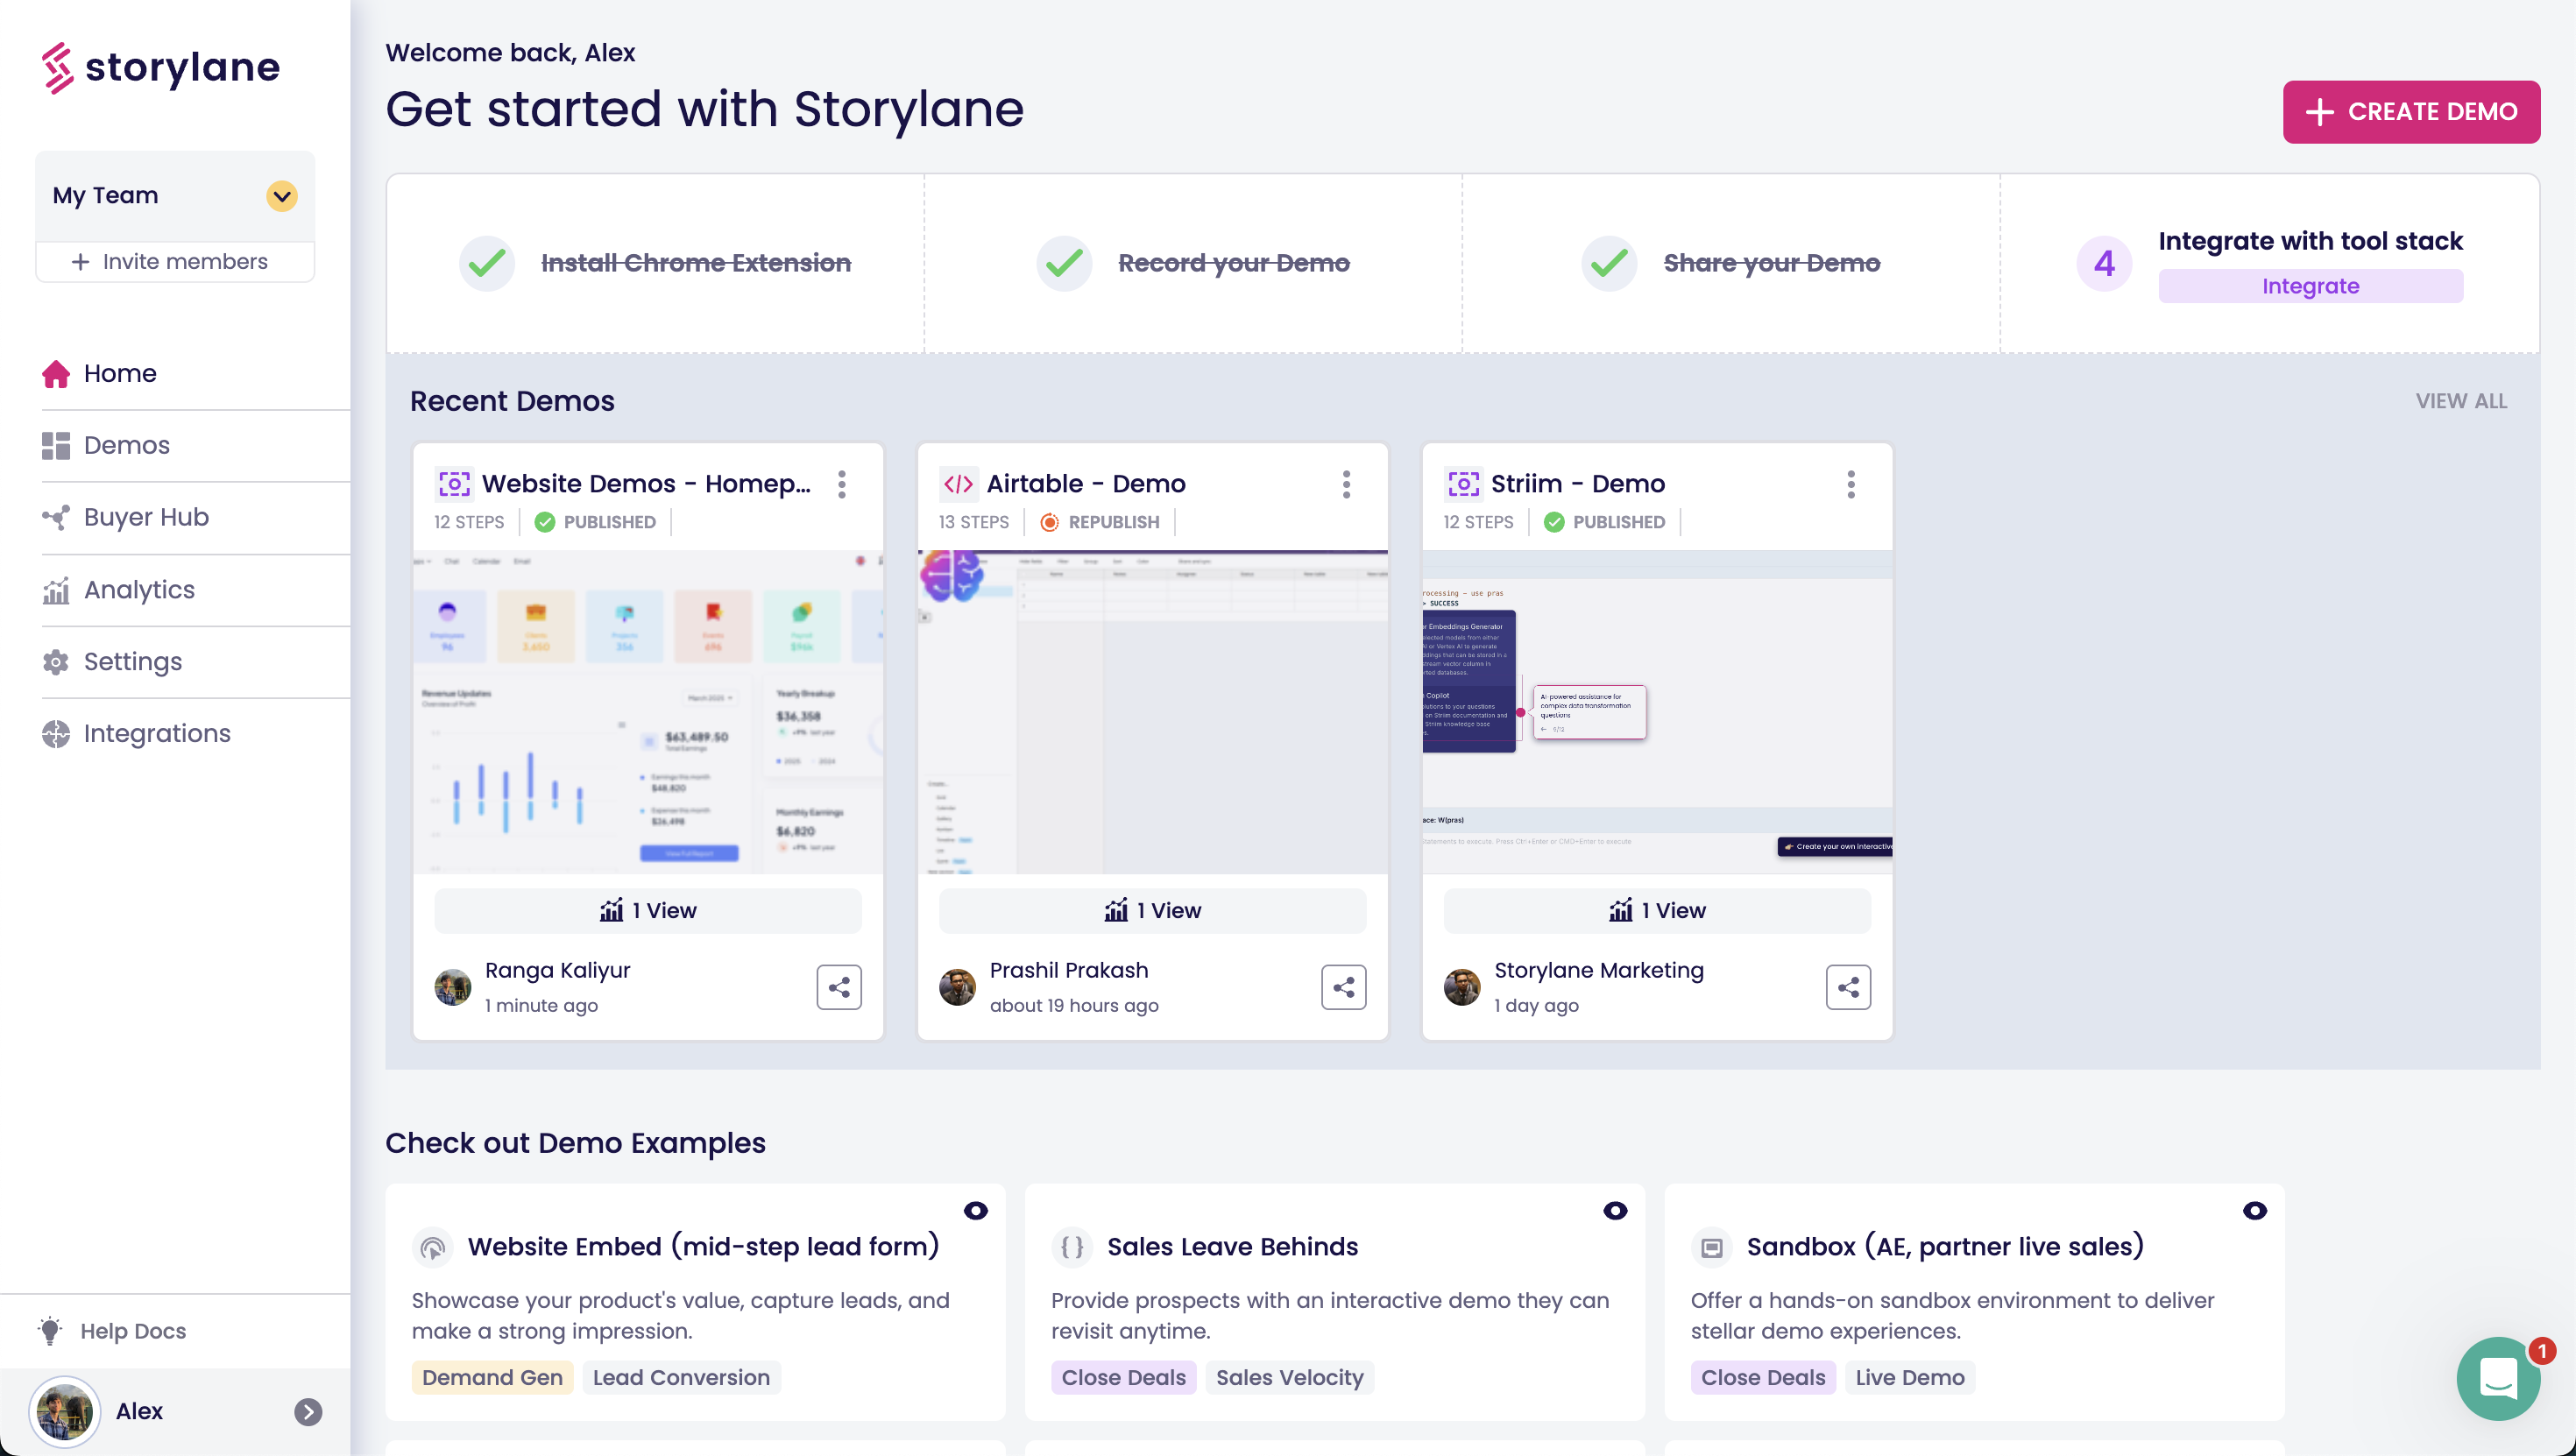The image size is (2576, 1456).
Task: Preview Sales Leave Behinds via eye icon
Action: [x=1614, y=1211]
